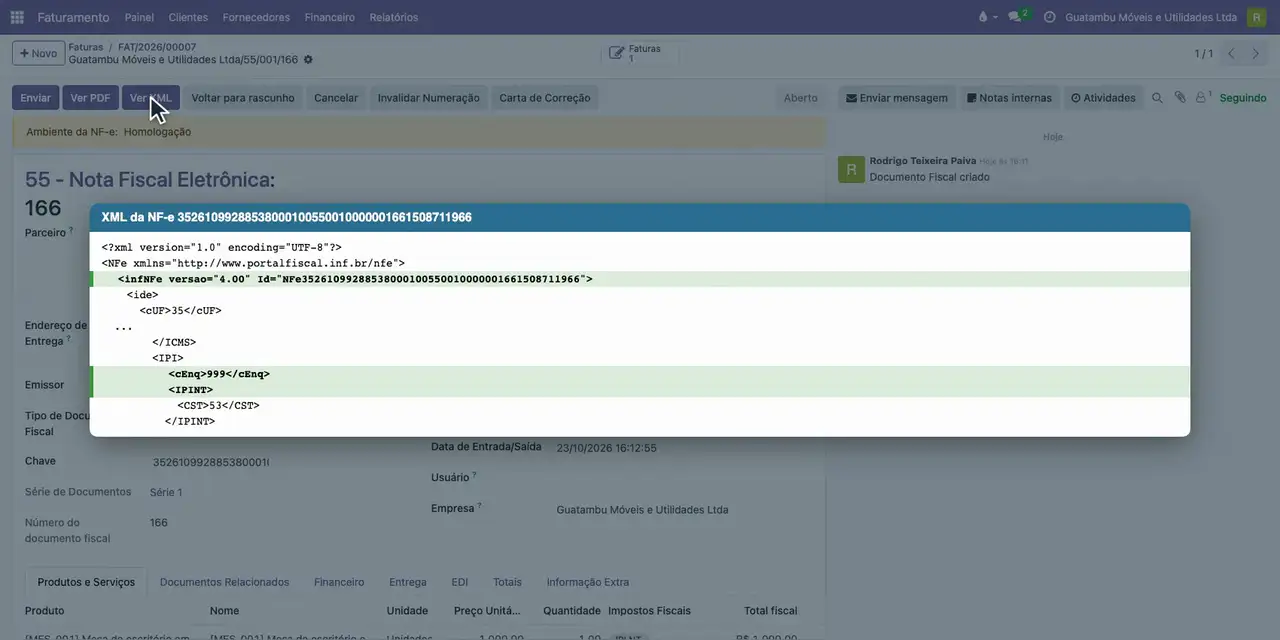This screenshot has height=640, width=1280.
Task: Open the droplet theme dropdown in top bar
Action: (987, 17)
